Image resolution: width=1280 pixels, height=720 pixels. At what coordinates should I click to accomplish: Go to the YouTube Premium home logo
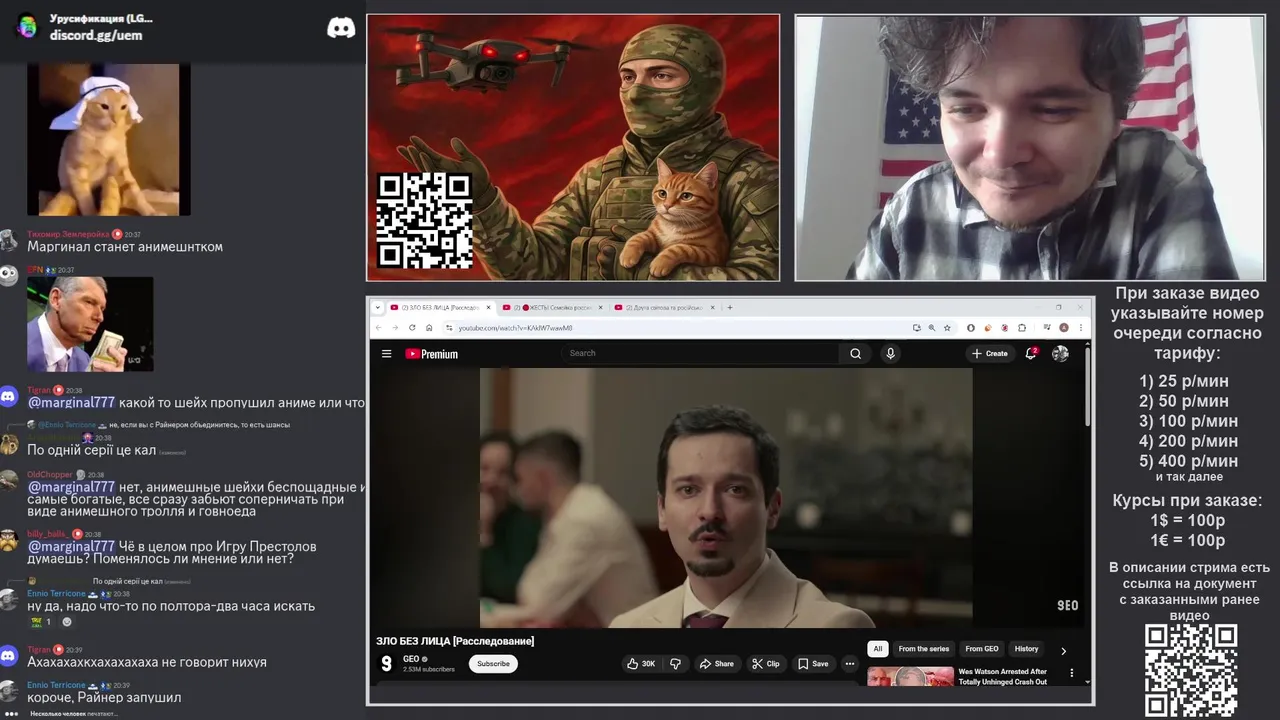(431, 353)
